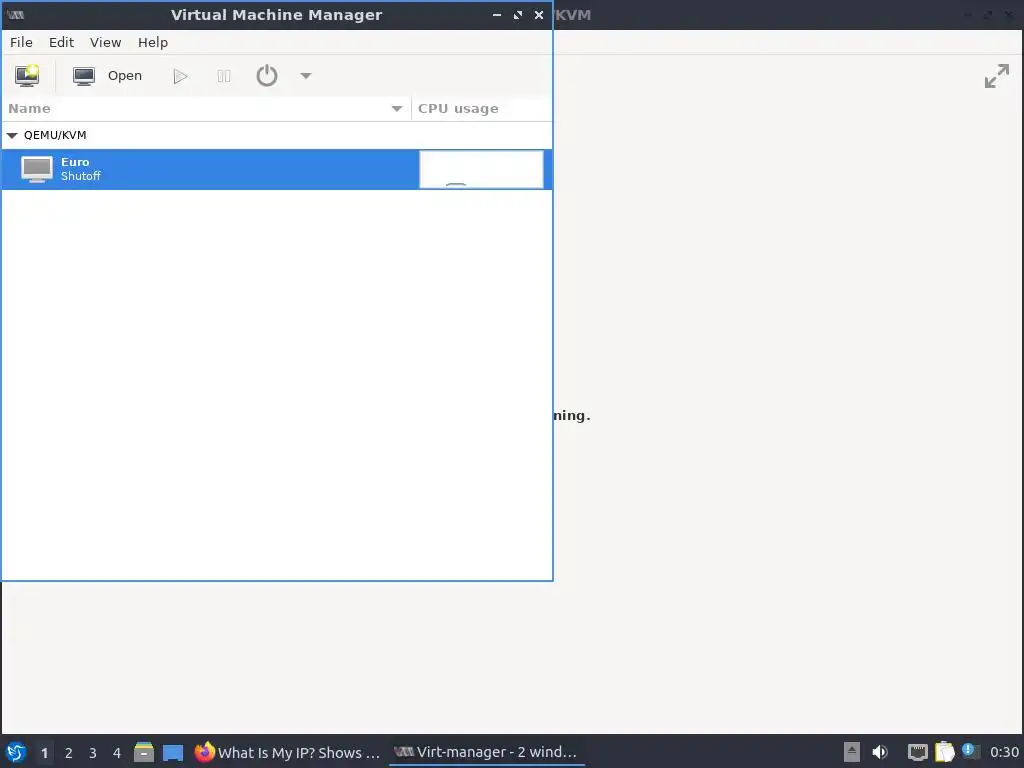The image size is (1024, 768).
Task: Open the file manager from taskbar
Action: [x=144, y=752]
